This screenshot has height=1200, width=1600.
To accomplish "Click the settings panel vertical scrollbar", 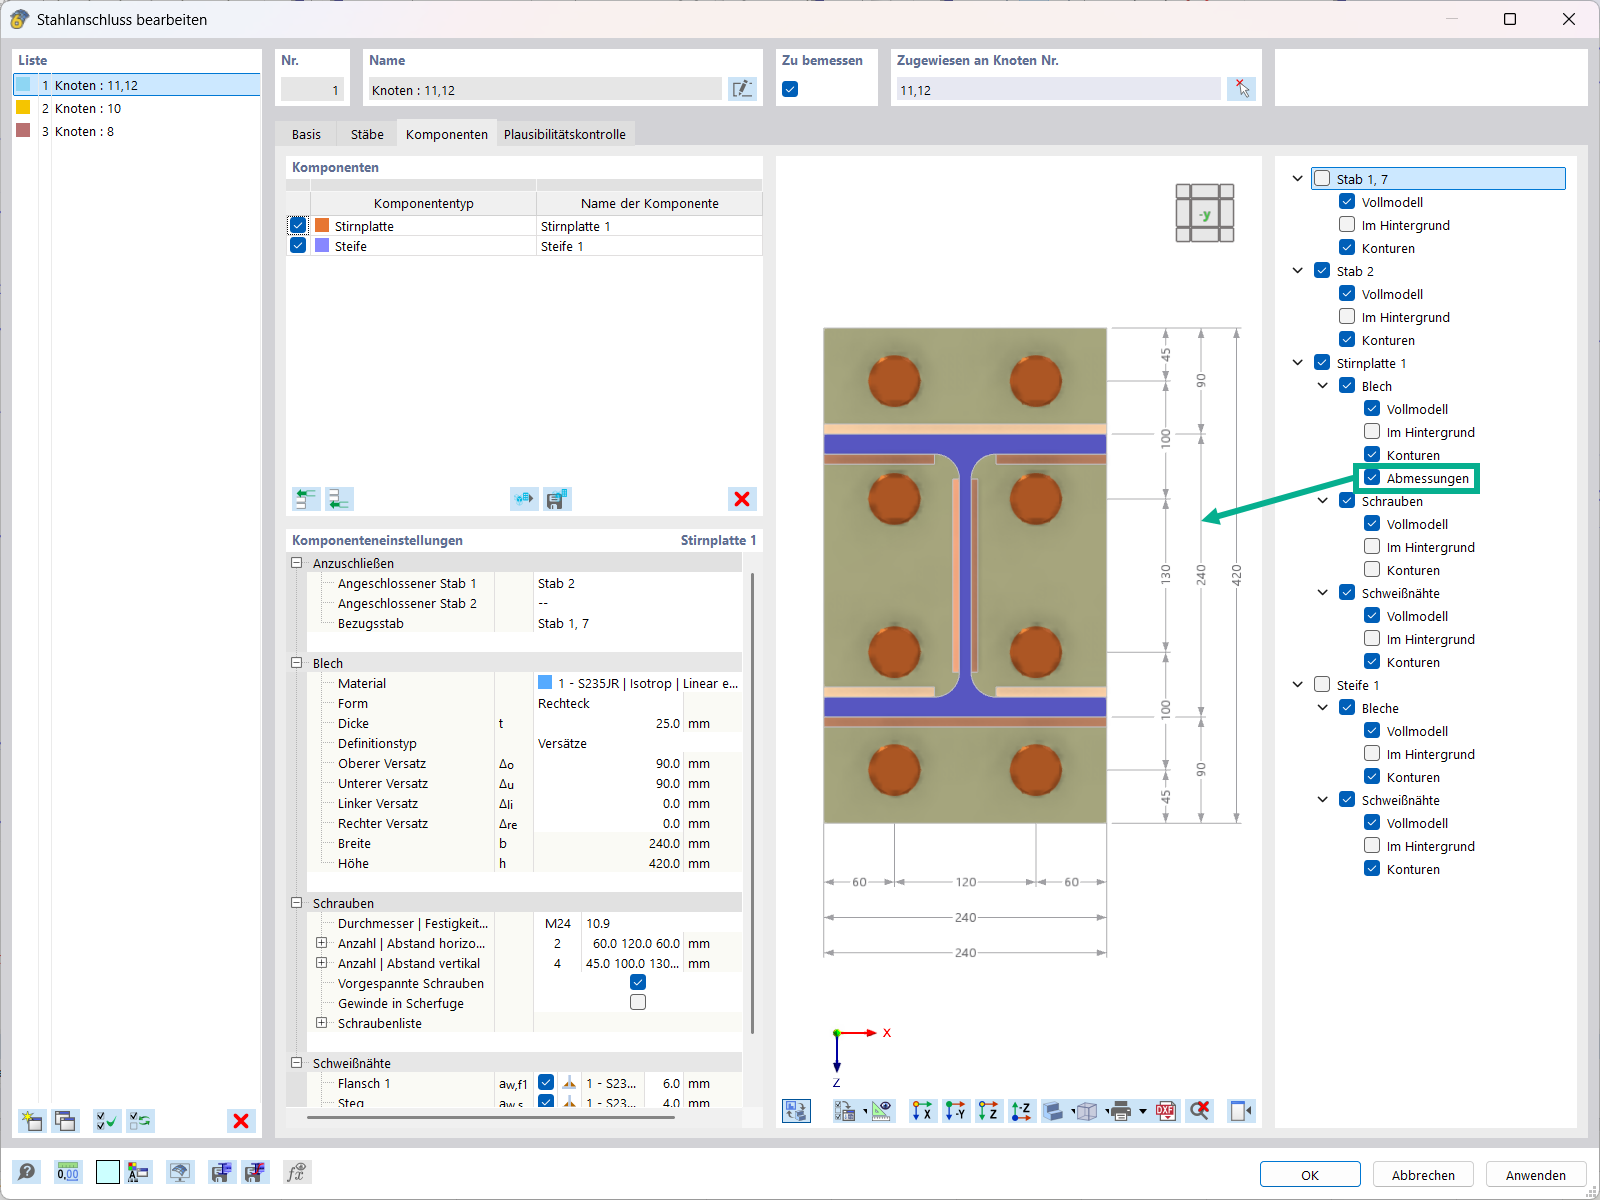I will pyautogui.click(x=752, y=802).
